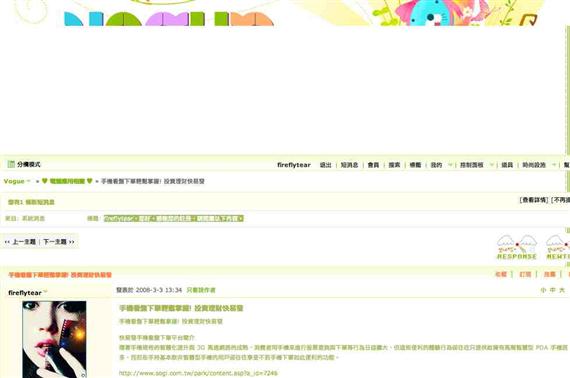Expand the 時尚設施 dropdown arrow
Image resolution: width=570 pixels, height=378 pixels.
pyautogui.click(x=554, y=165)
